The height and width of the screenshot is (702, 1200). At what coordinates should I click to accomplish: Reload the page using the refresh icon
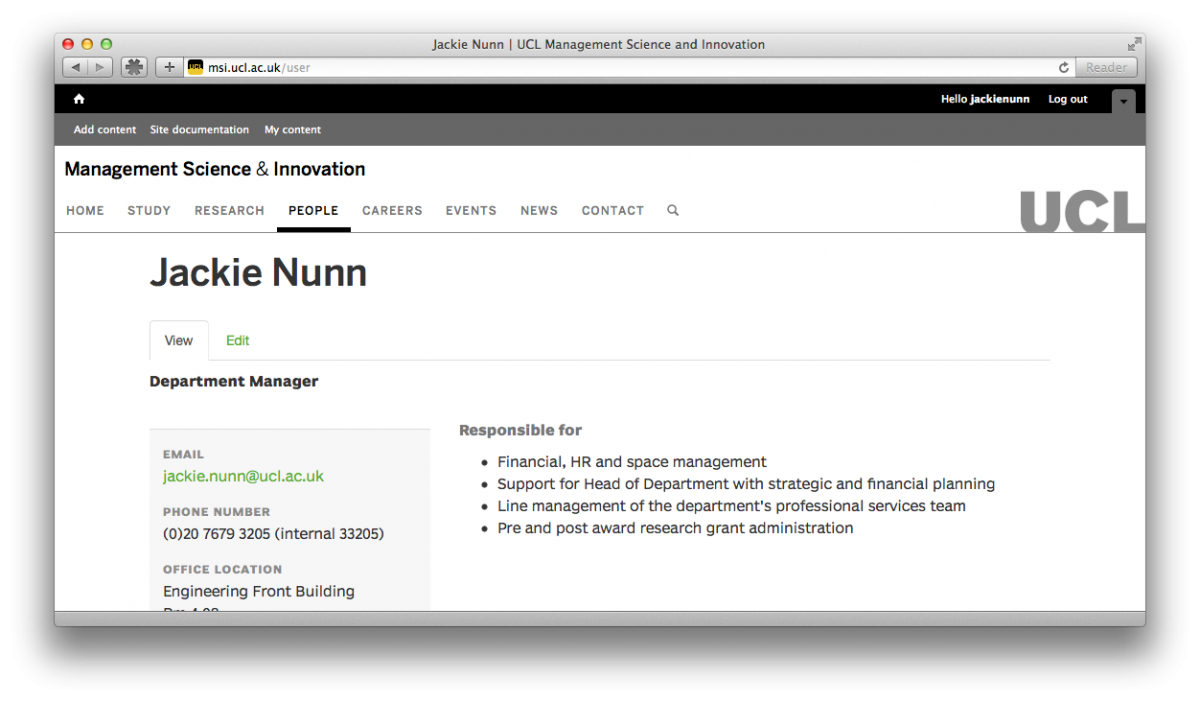(x=1064, y=67)
